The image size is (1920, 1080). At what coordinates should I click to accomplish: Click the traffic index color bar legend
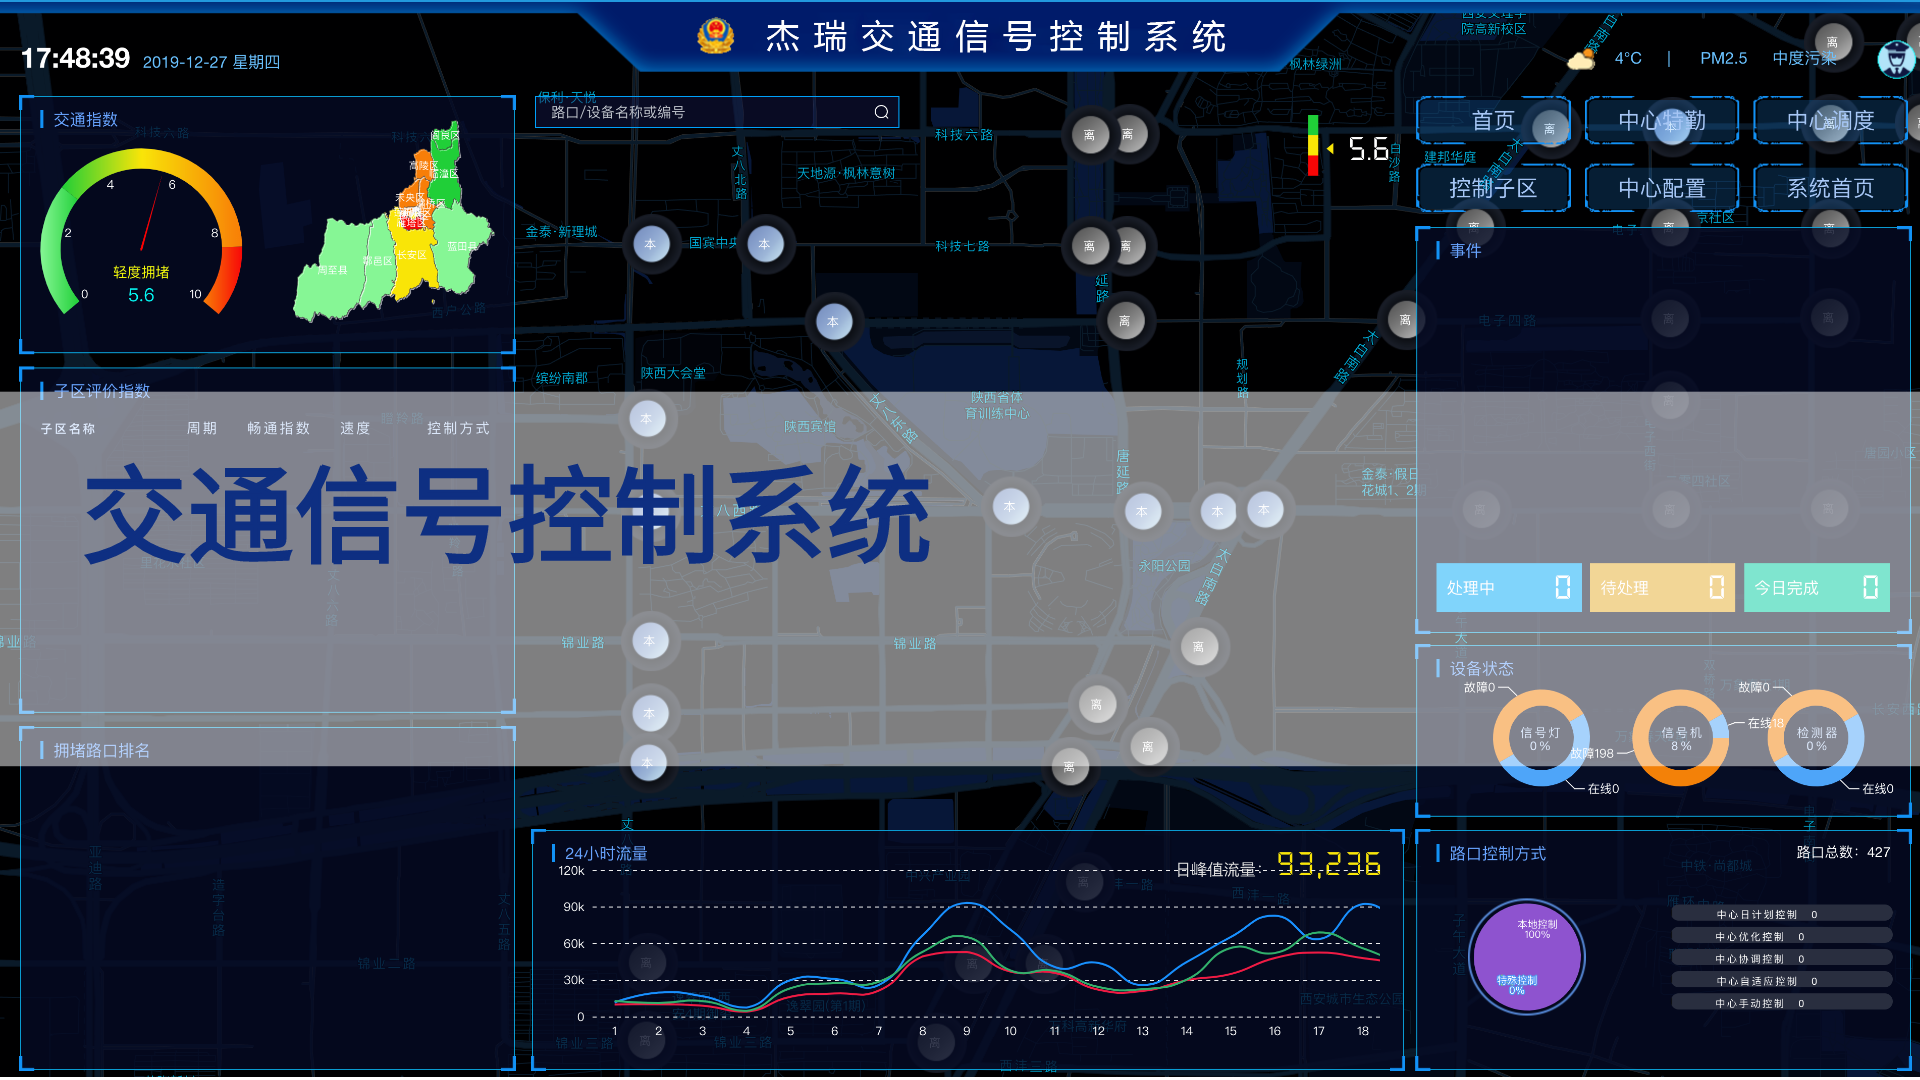(1313, 146)
